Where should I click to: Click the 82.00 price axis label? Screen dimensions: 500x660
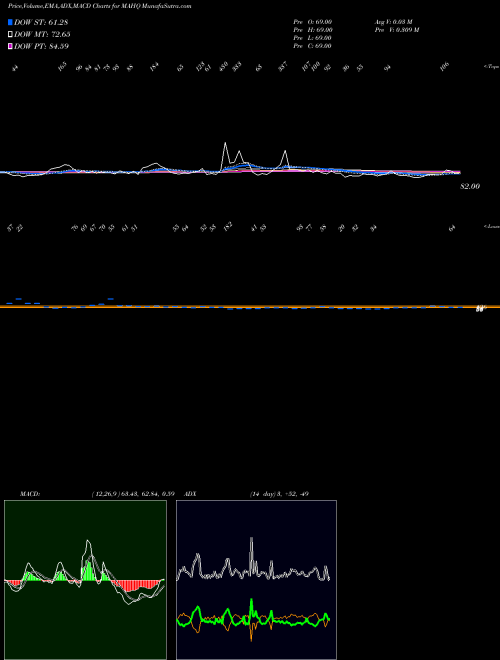tap(470, 186)
